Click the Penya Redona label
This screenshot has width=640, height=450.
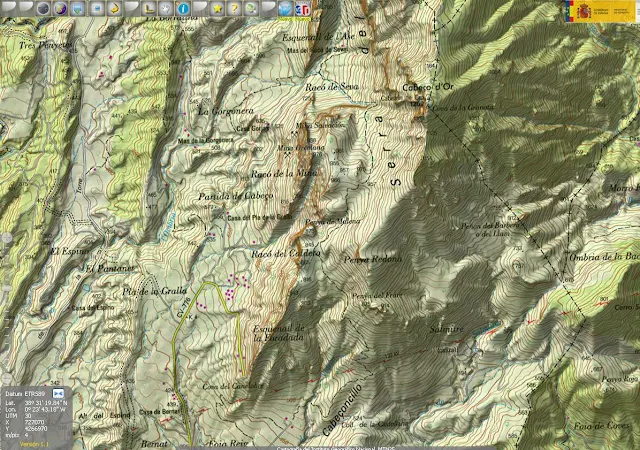pyautogui.click(x=373, y=259)
